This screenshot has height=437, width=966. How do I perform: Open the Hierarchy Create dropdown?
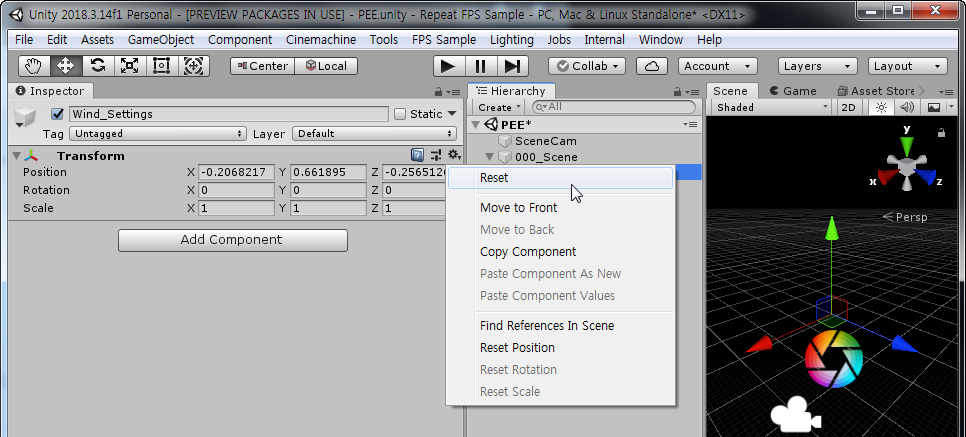(x=498, y=107)
